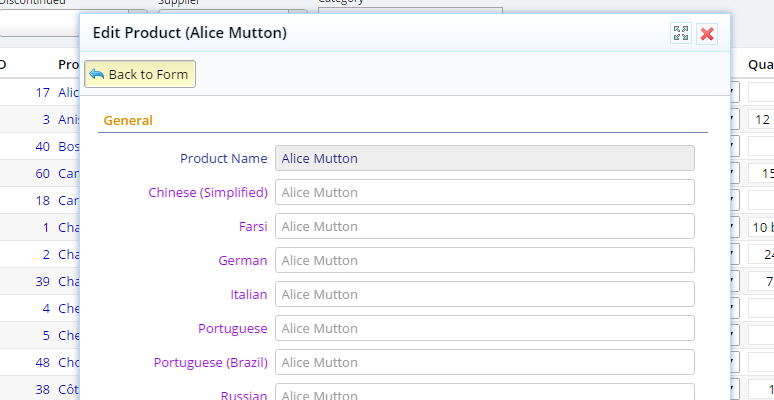Click product ID 4 in background grid
Image resolution: width=774 pixels, height=400 pixels.
(x=46, y=308)
